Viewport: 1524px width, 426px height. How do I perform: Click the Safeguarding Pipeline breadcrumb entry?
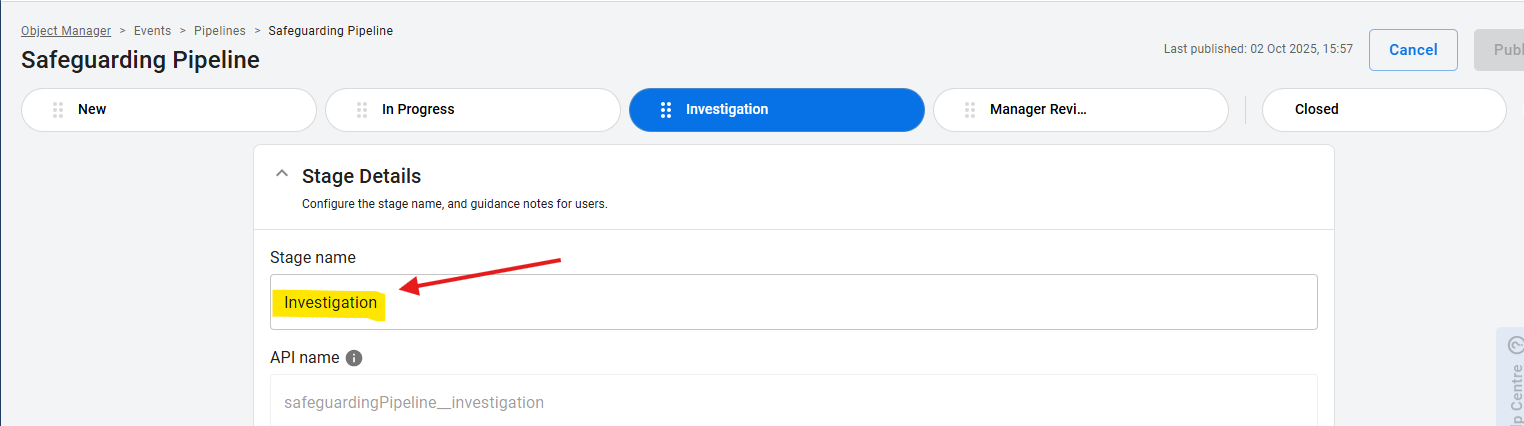(330, 31)
